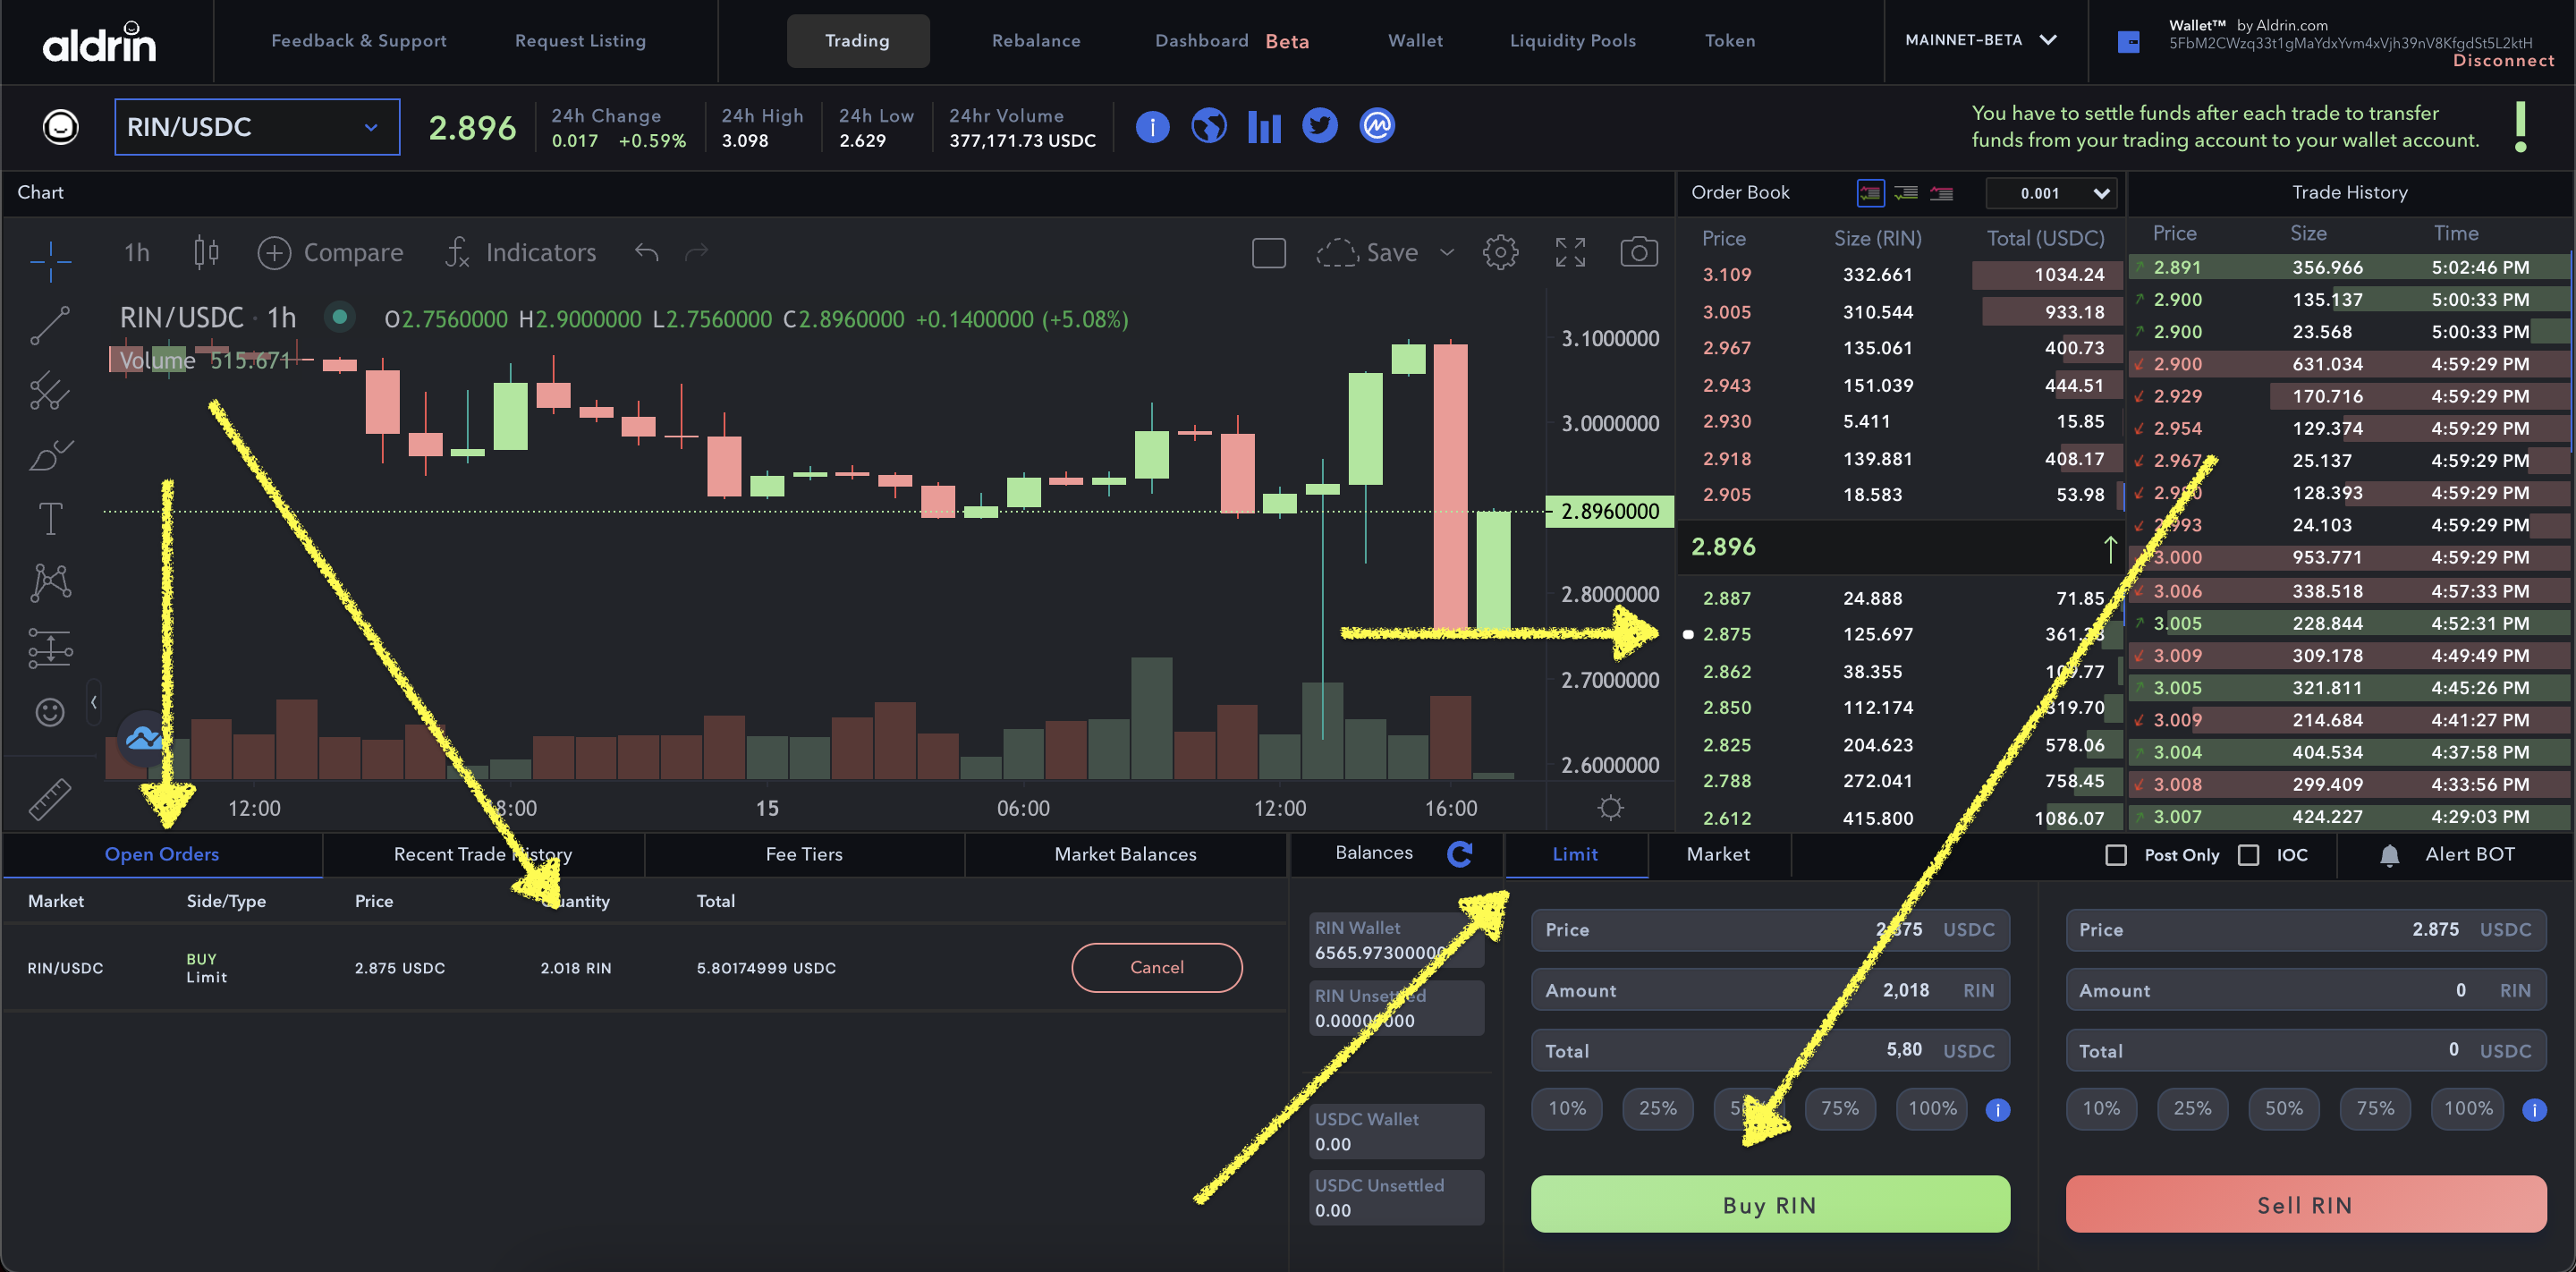Open the candlestick chart style selector
2576x1272 pixels.
coord(206,252)
